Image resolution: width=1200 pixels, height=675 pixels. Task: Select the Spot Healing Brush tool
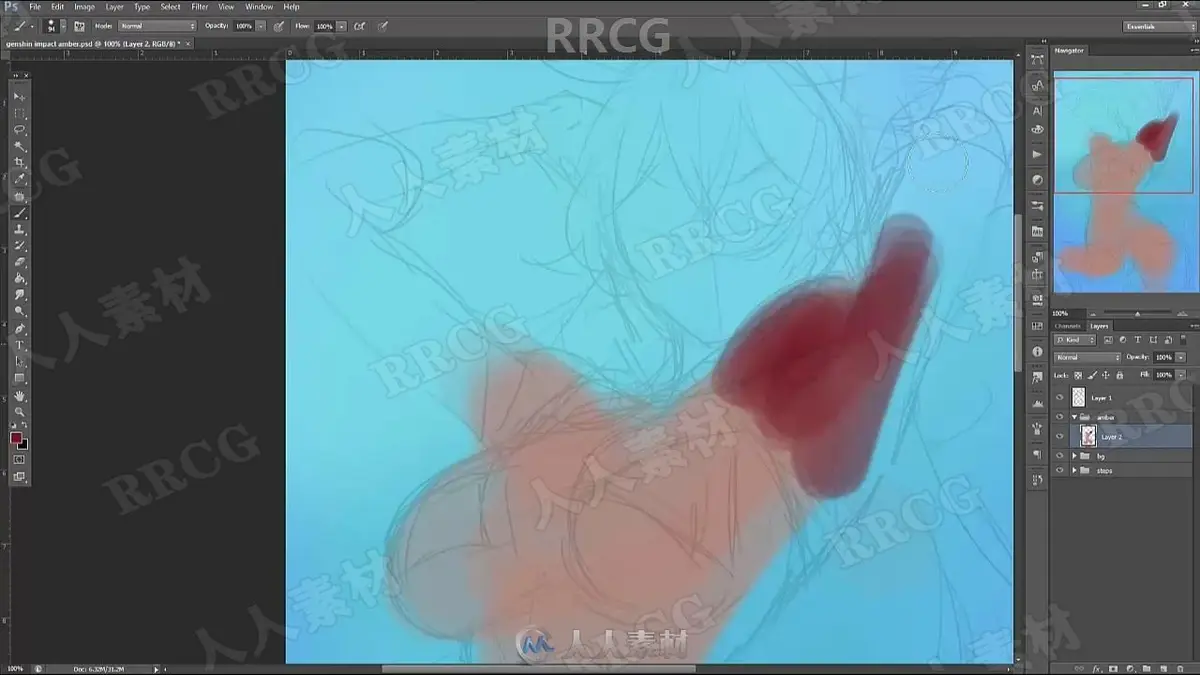[x=20, y=197]
